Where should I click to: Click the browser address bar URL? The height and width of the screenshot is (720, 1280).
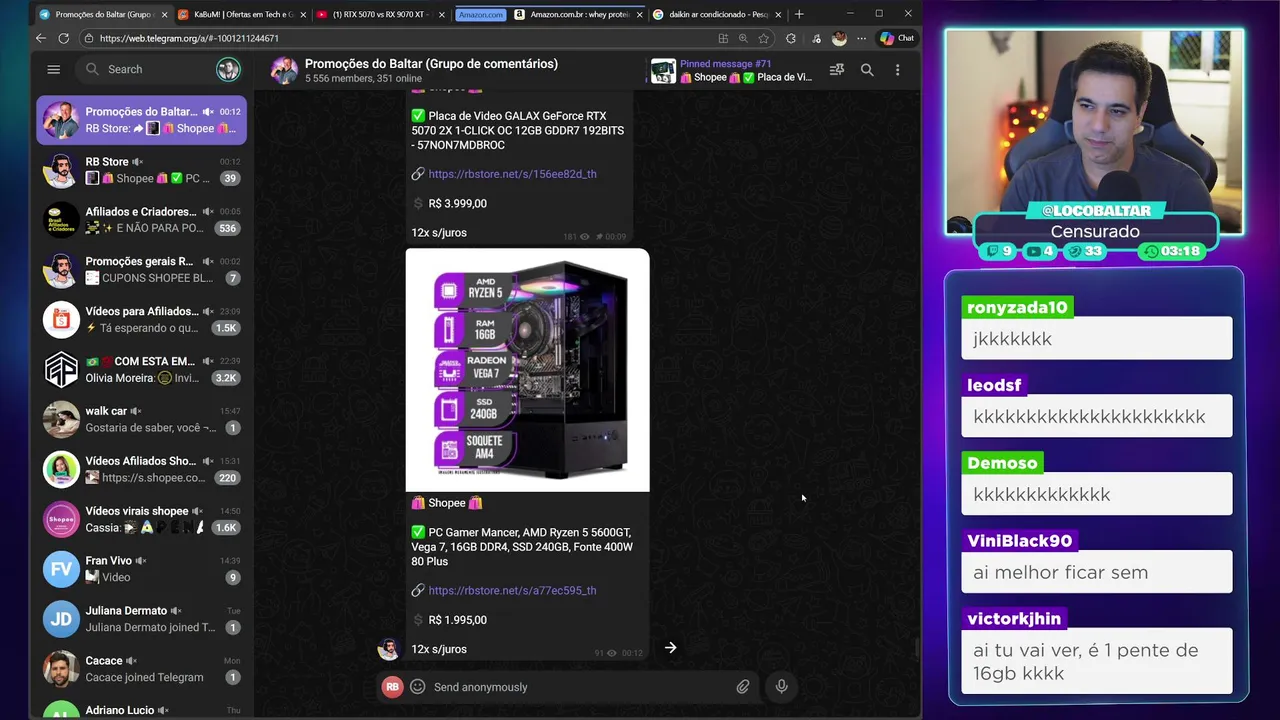(x=189, y=38)
